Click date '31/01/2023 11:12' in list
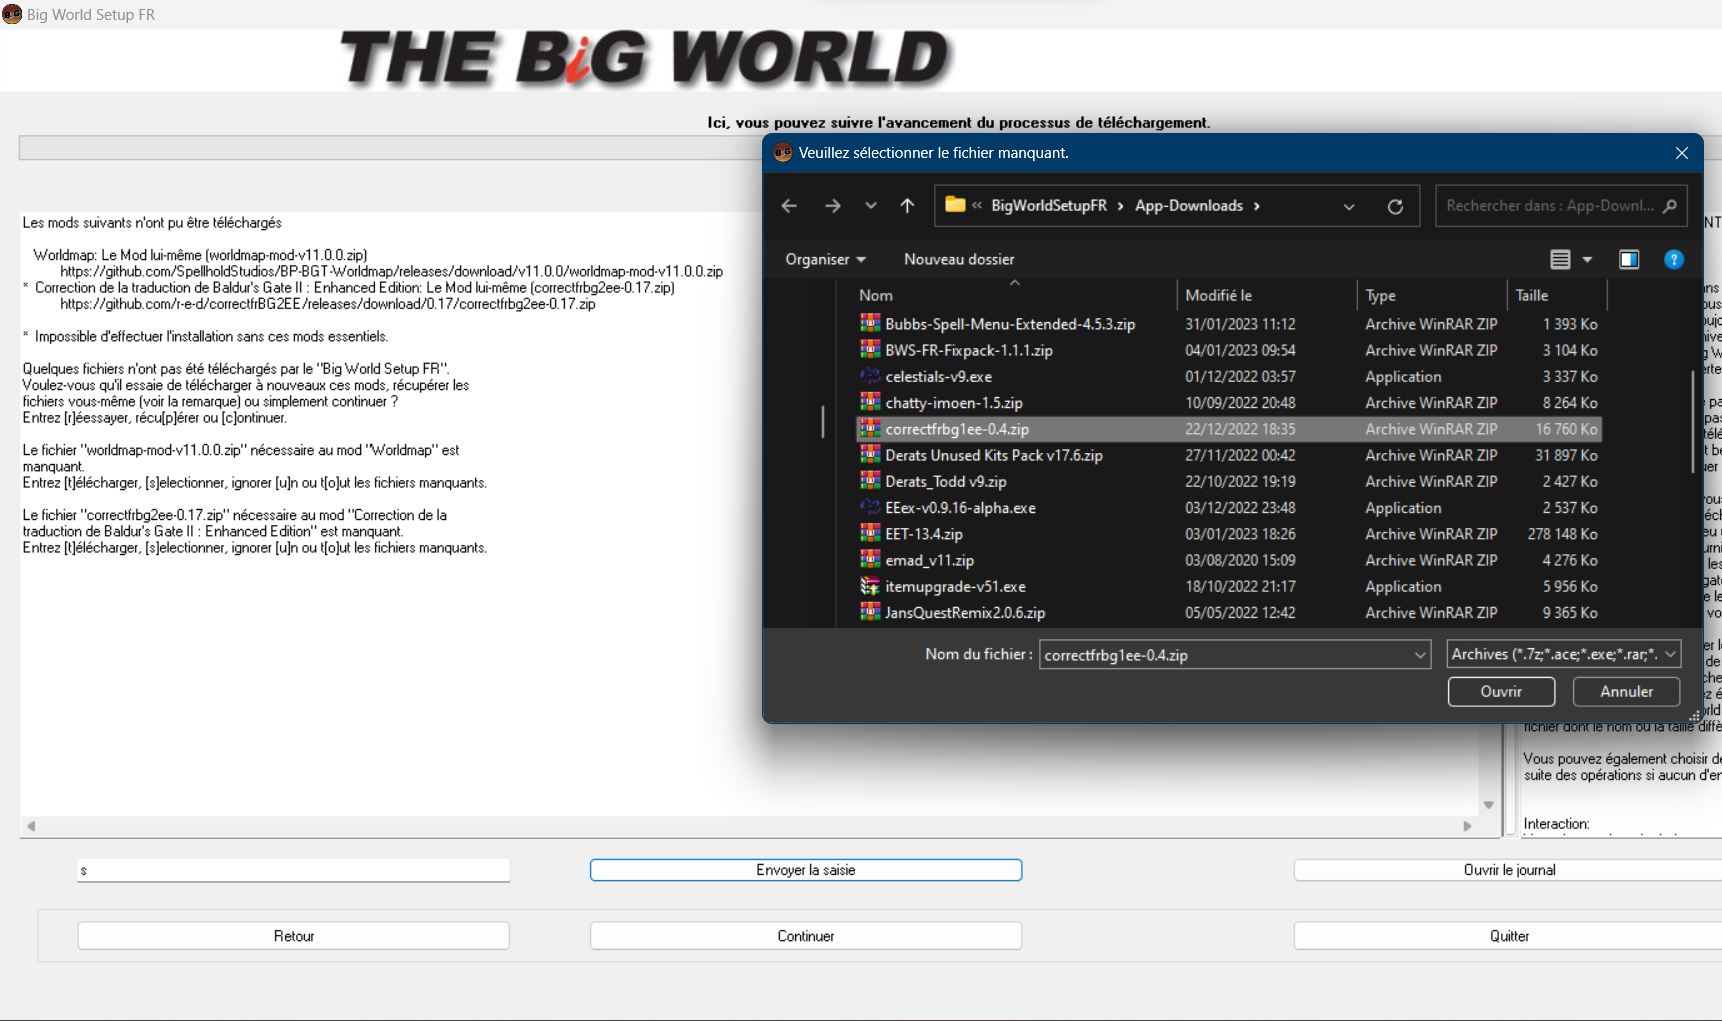This screenshot has width=1722, height=1021. tap(1240, 324)
